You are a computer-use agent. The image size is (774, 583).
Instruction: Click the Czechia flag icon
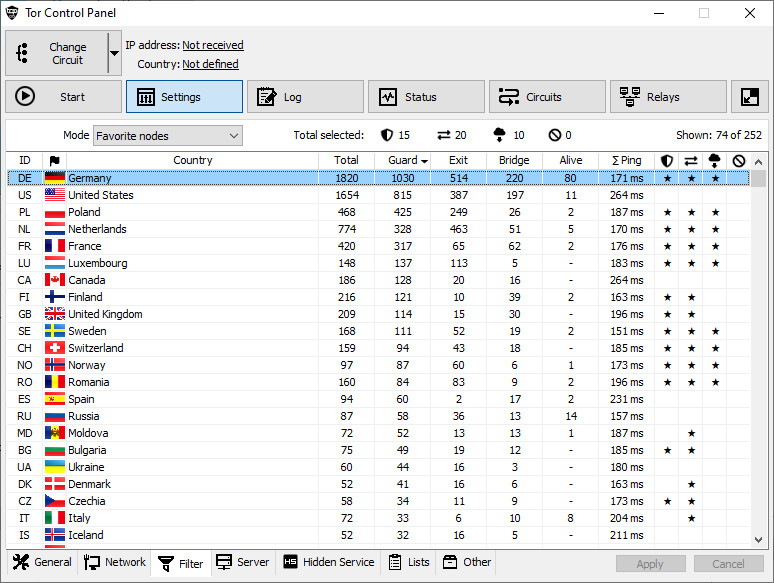coord(55,501)
